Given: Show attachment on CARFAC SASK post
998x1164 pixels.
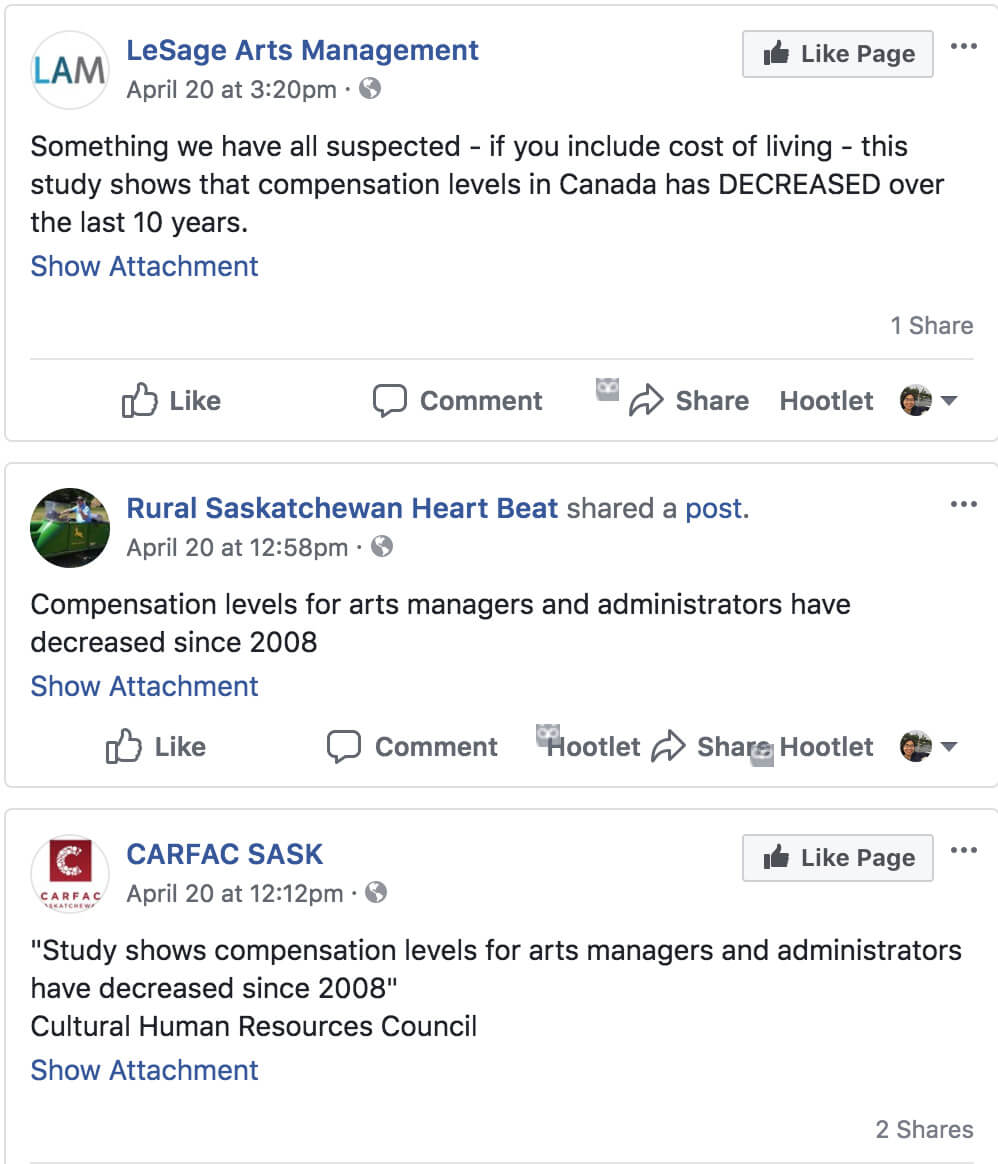Looking at the screenshot, I should point(144,1070).
